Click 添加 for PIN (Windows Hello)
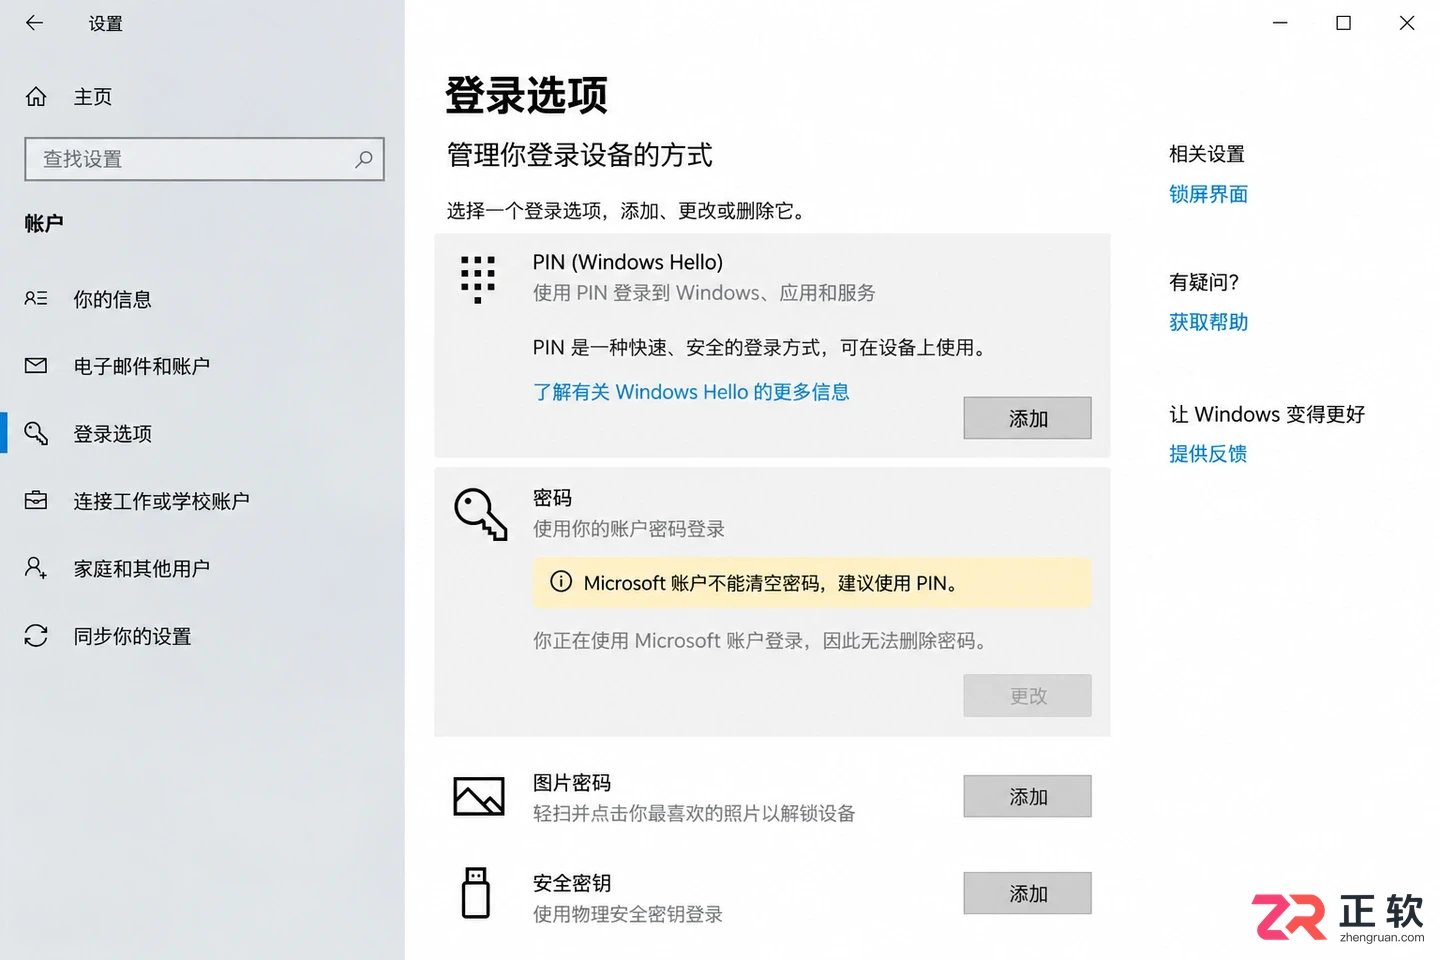Screen dimensions: 1440x960 pos(1027,418)
